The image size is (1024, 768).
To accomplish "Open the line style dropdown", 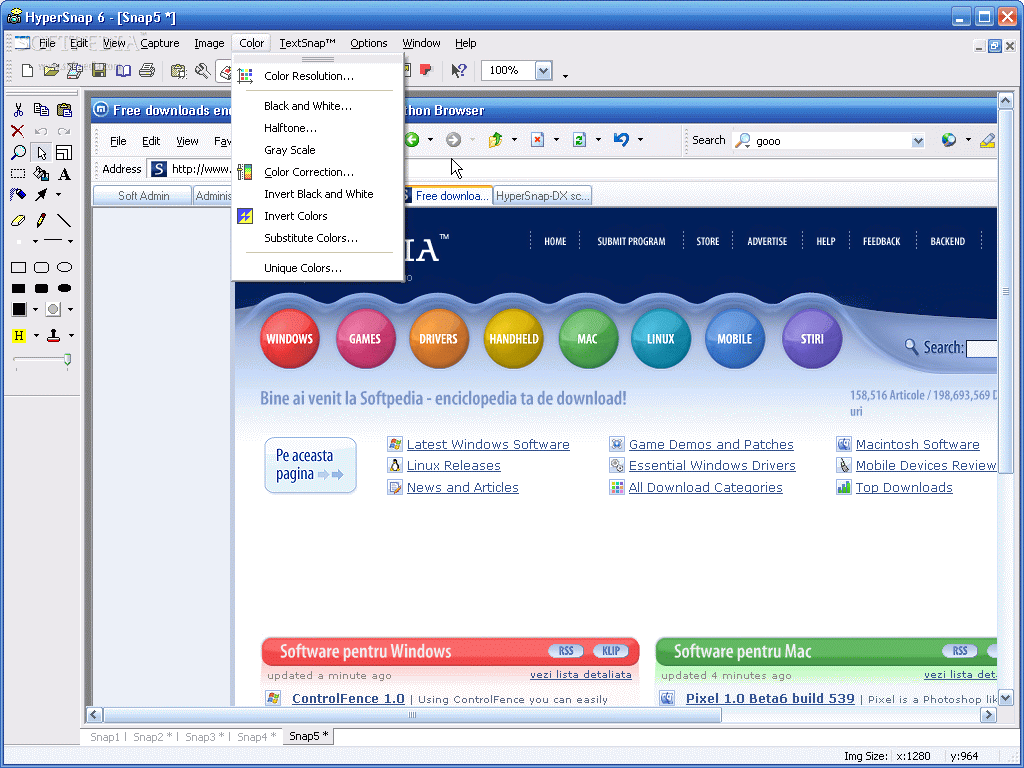I will 70,242.
